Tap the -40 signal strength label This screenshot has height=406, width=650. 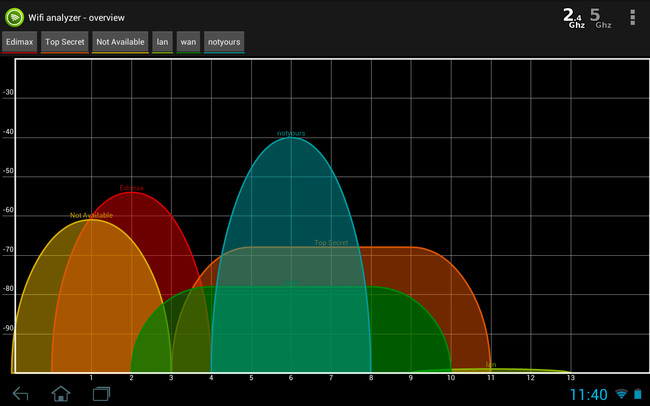8,132
